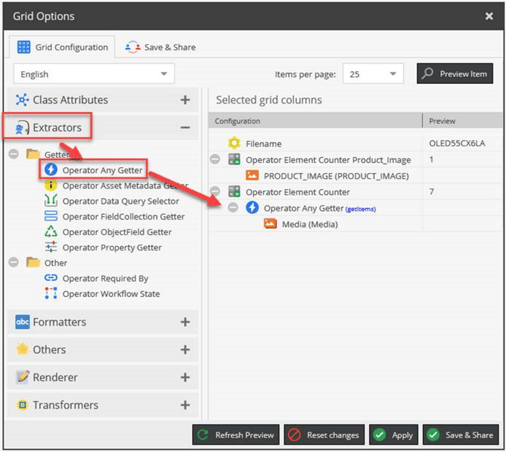This screenshot has height=452, width=506.
Task: Click the lightning icon of selected Operator Any Getter
Action: (x=252, y=207)
